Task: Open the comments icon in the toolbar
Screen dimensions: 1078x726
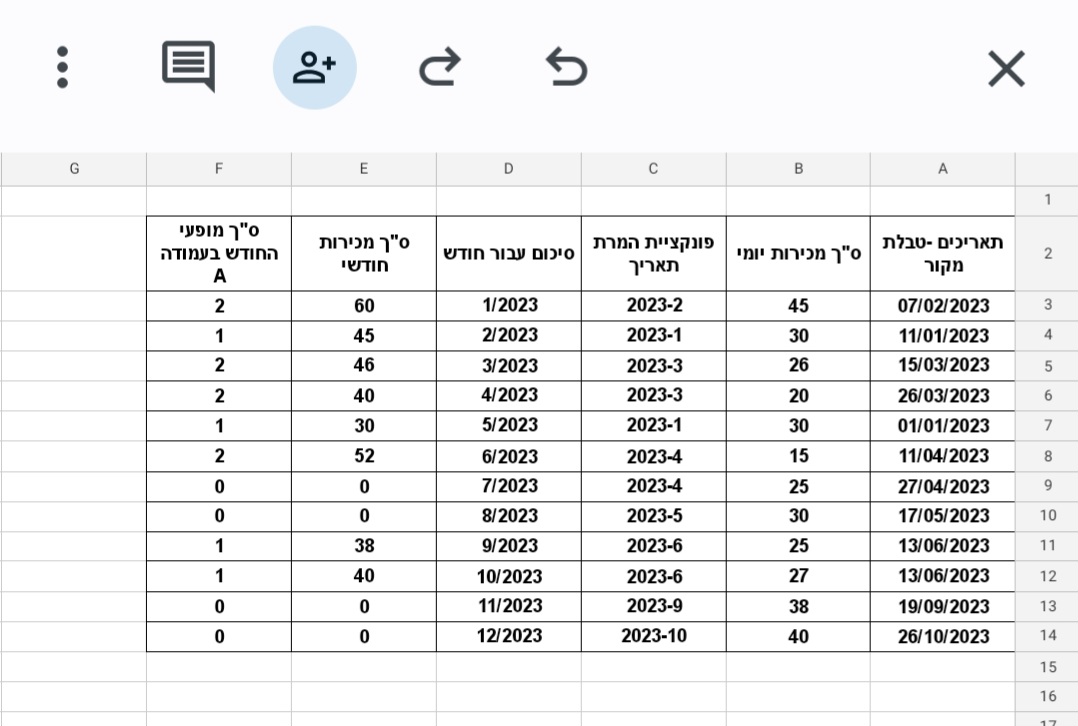Action: point(187,67)
